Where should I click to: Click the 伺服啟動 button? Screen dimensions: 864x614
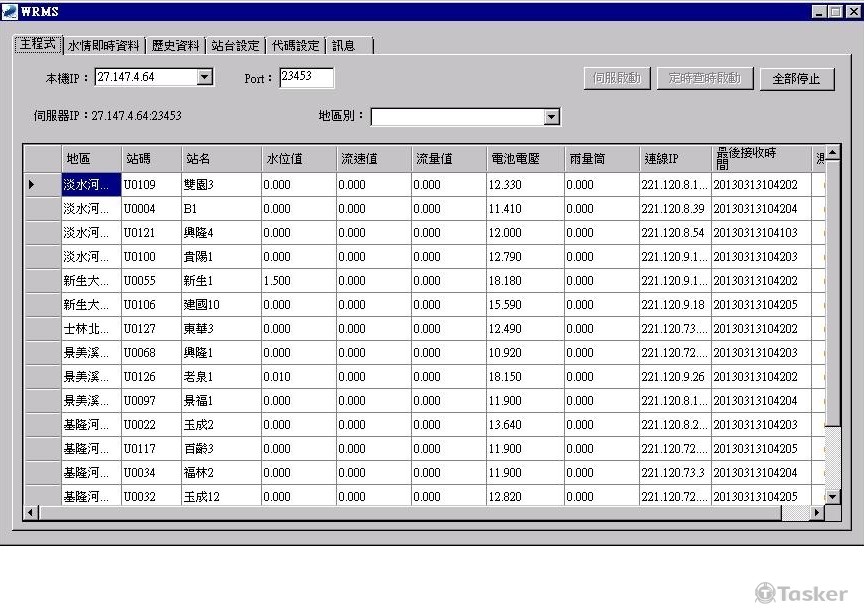point(617,78)
